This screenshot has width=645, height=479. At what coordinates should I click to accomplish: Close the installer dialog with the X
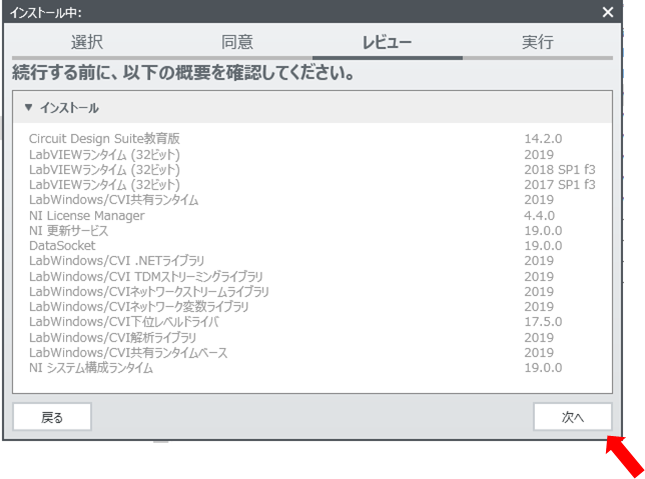pyautogui.click(x=608, y=12)
